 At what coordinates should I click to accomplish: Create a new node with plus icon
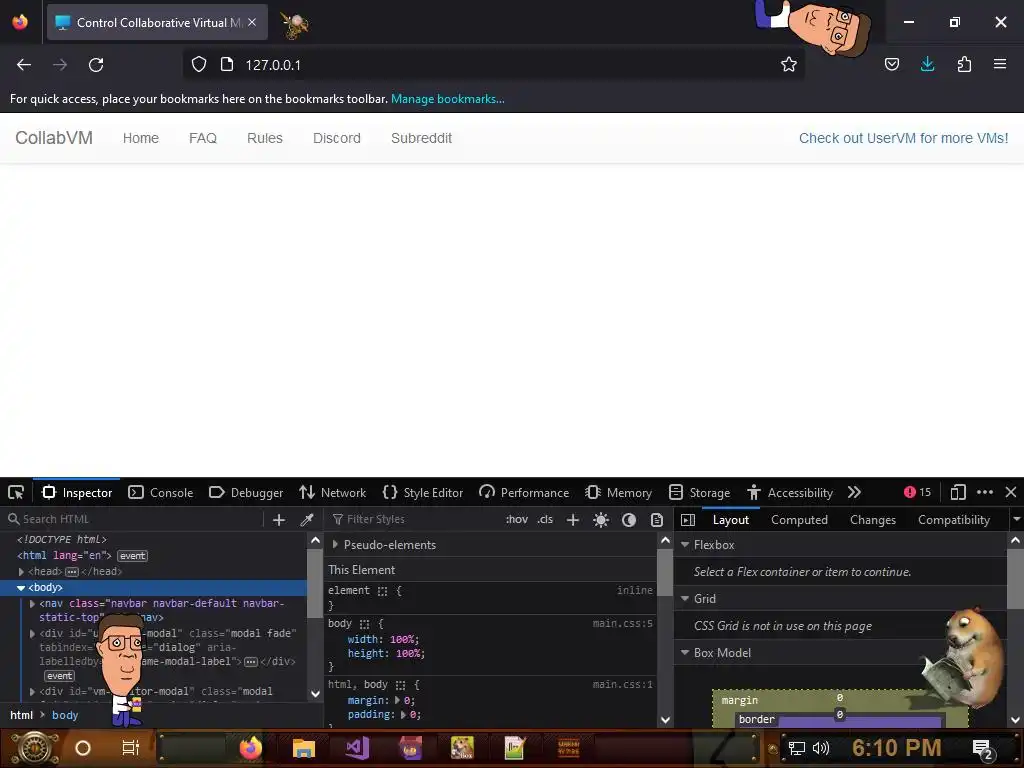tap(279, 520)
